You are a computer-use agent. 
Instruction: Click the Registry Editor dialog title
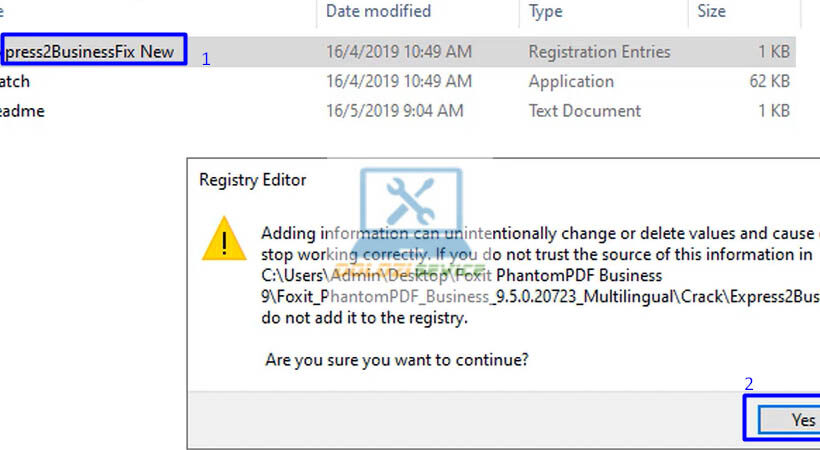[253, 180]
